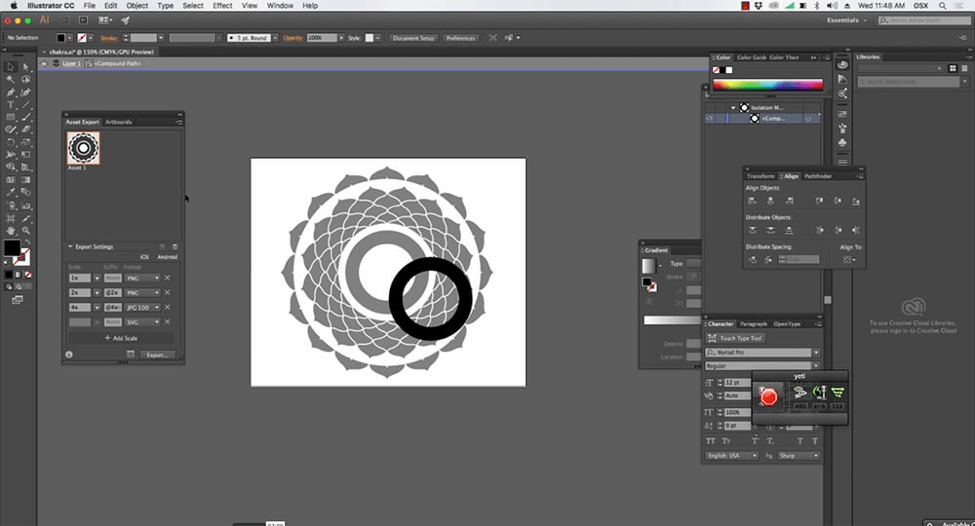Select the Eyedropper tool
Screen dimensions: 975x526
11,193
